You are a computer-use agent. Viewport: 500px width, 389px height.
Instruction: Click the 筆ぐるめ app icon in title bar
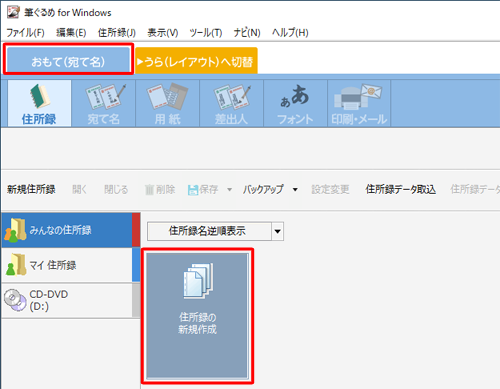coord(13,12)
